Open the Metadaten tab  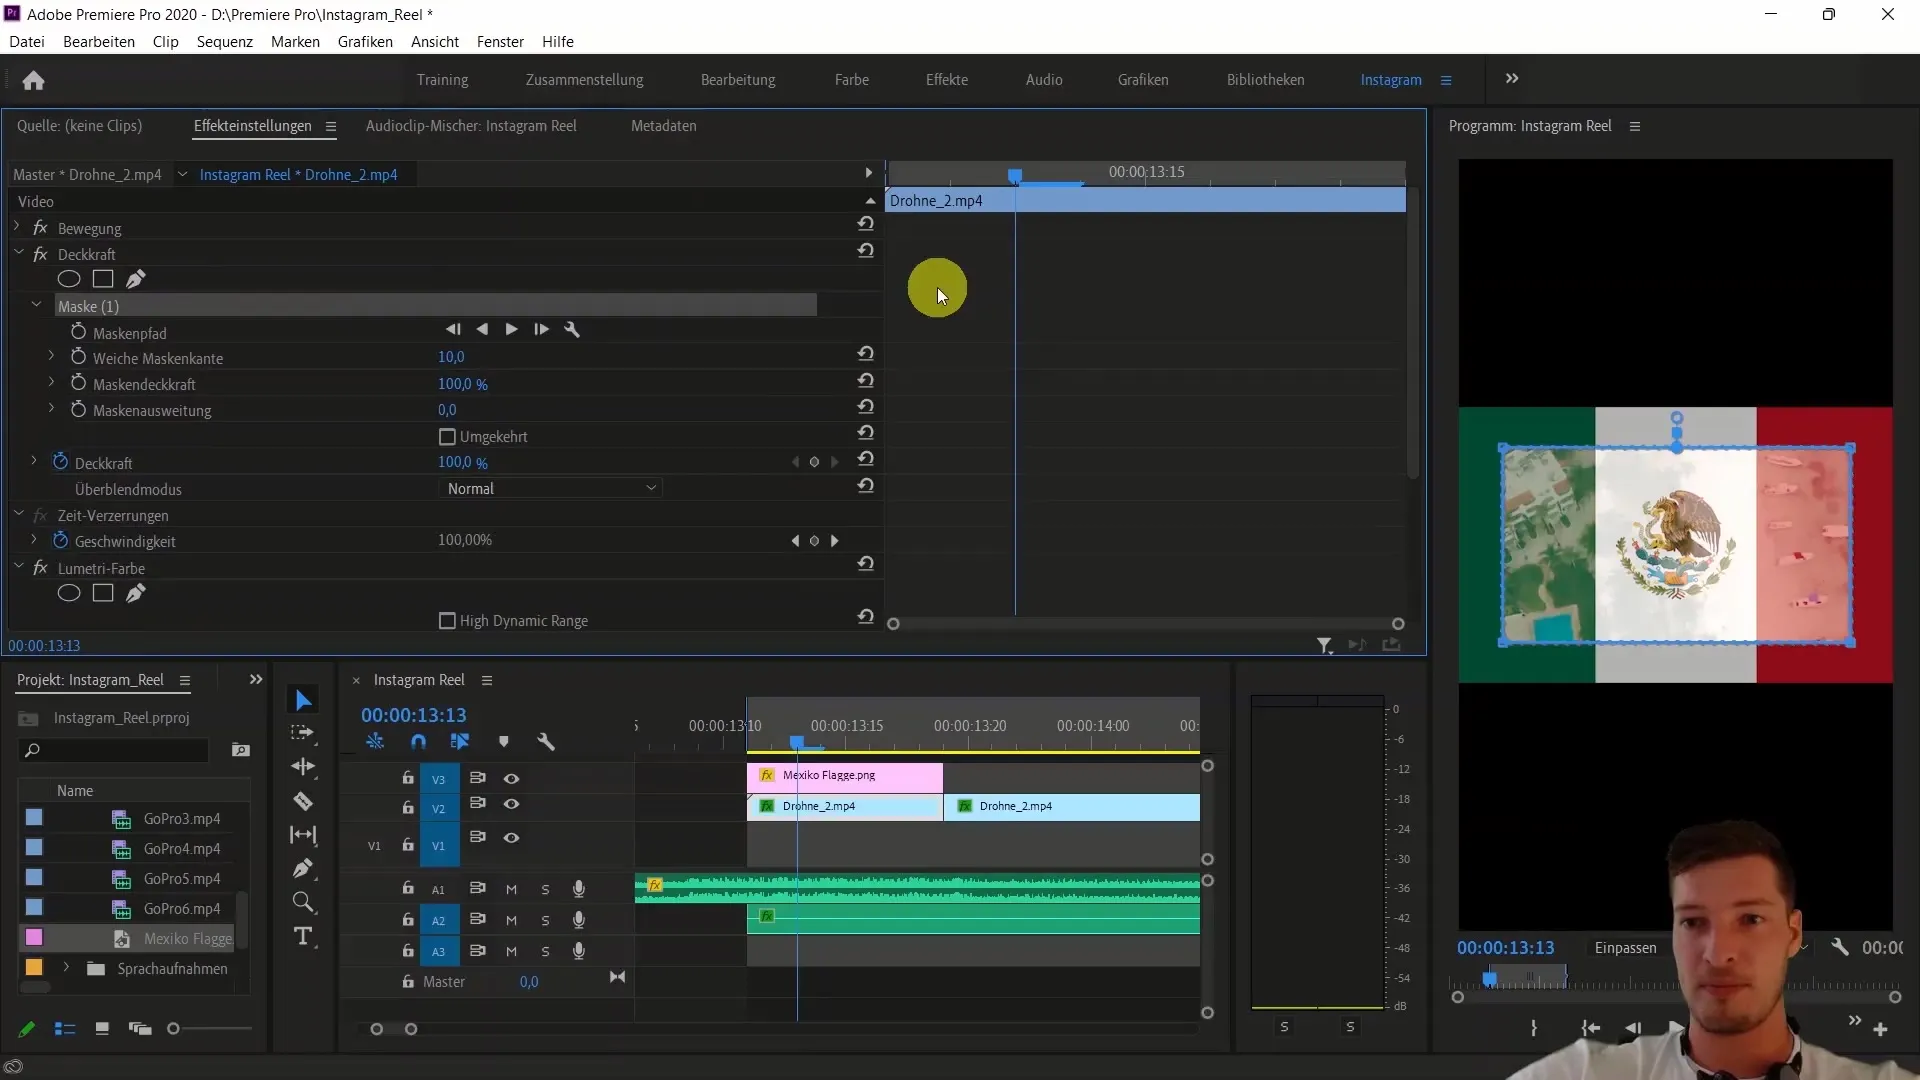664,126
